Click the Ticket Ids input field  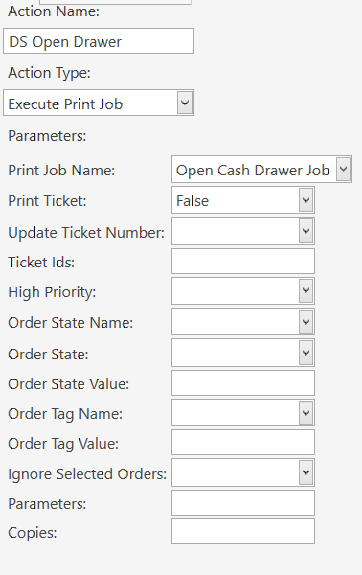pos(243,261)
